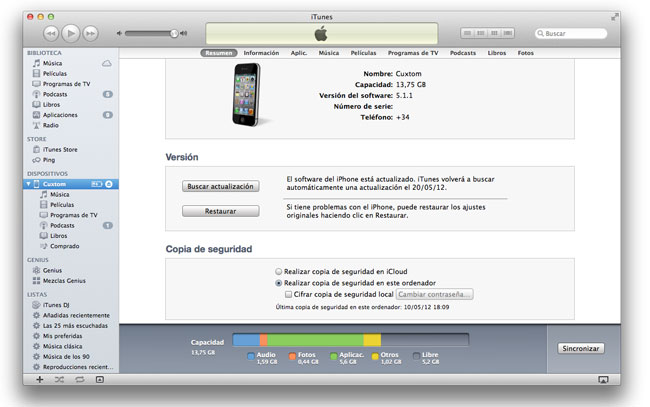Open the search magnifier options dropdown
This screenshot has height=407, width=650.
[540, 34]
